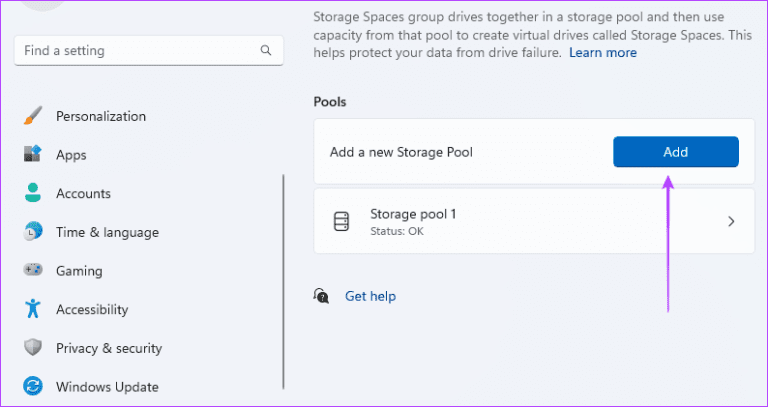Viewport: 768px width, 407px height.
Task: Click the Accounts person icon
Action: tap(33, 193)
